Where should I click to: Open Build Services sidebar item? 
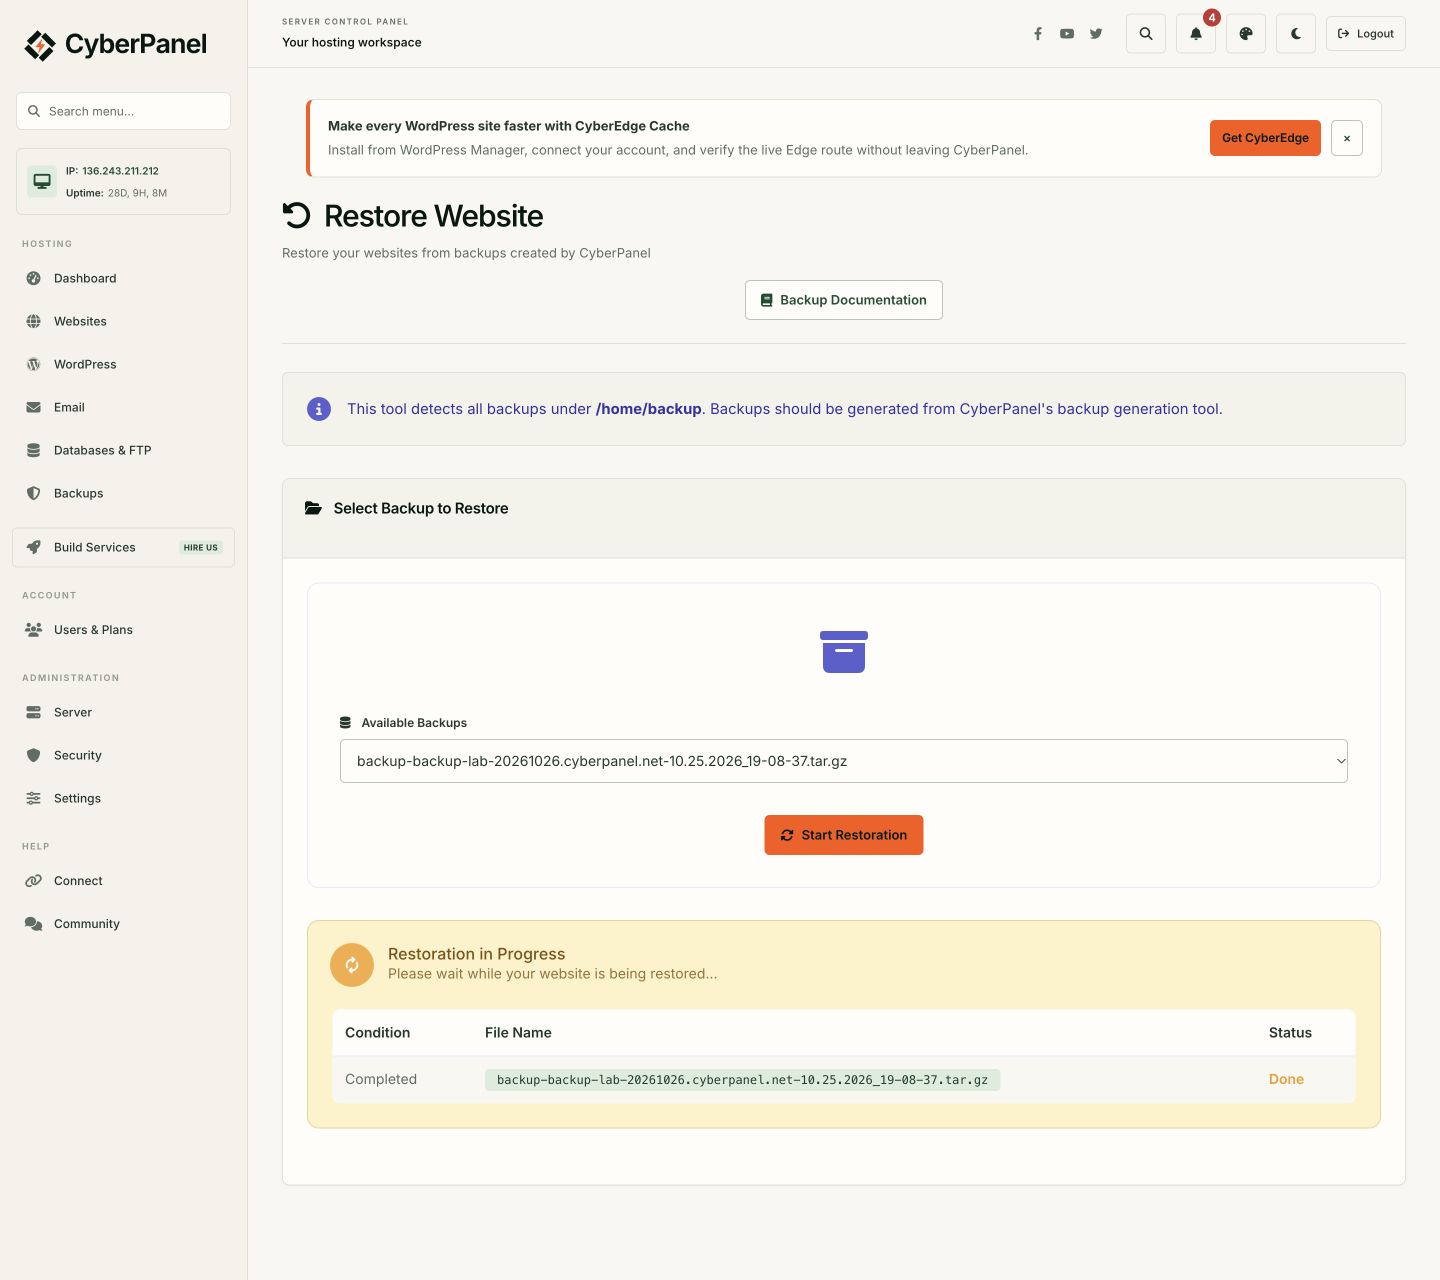123,547
